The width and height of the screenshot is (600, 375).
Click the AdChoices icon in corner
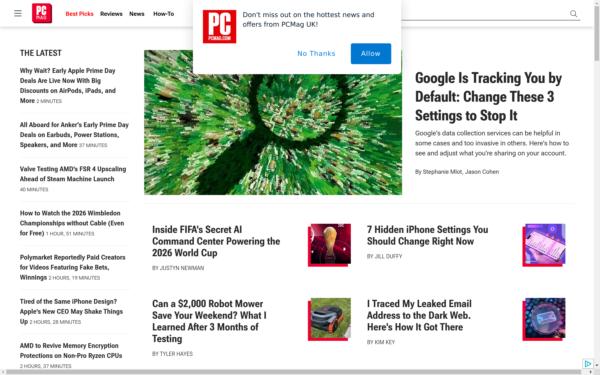coord(587,364)
